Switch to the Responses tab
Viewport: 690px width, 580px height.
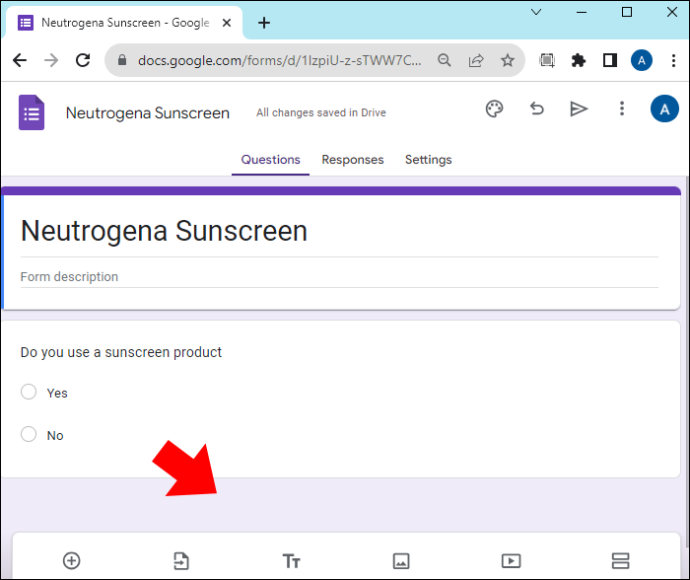352,160
